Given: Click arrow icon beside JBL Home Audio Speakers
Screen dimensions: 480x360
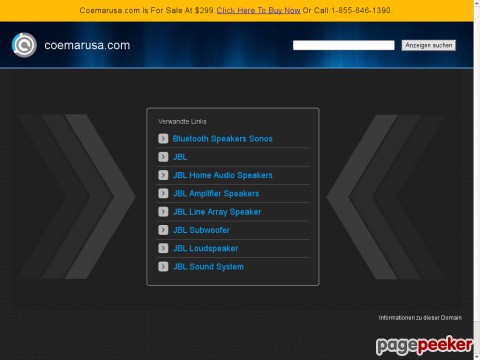Looking at the screenshot, I should click(163, 175).
